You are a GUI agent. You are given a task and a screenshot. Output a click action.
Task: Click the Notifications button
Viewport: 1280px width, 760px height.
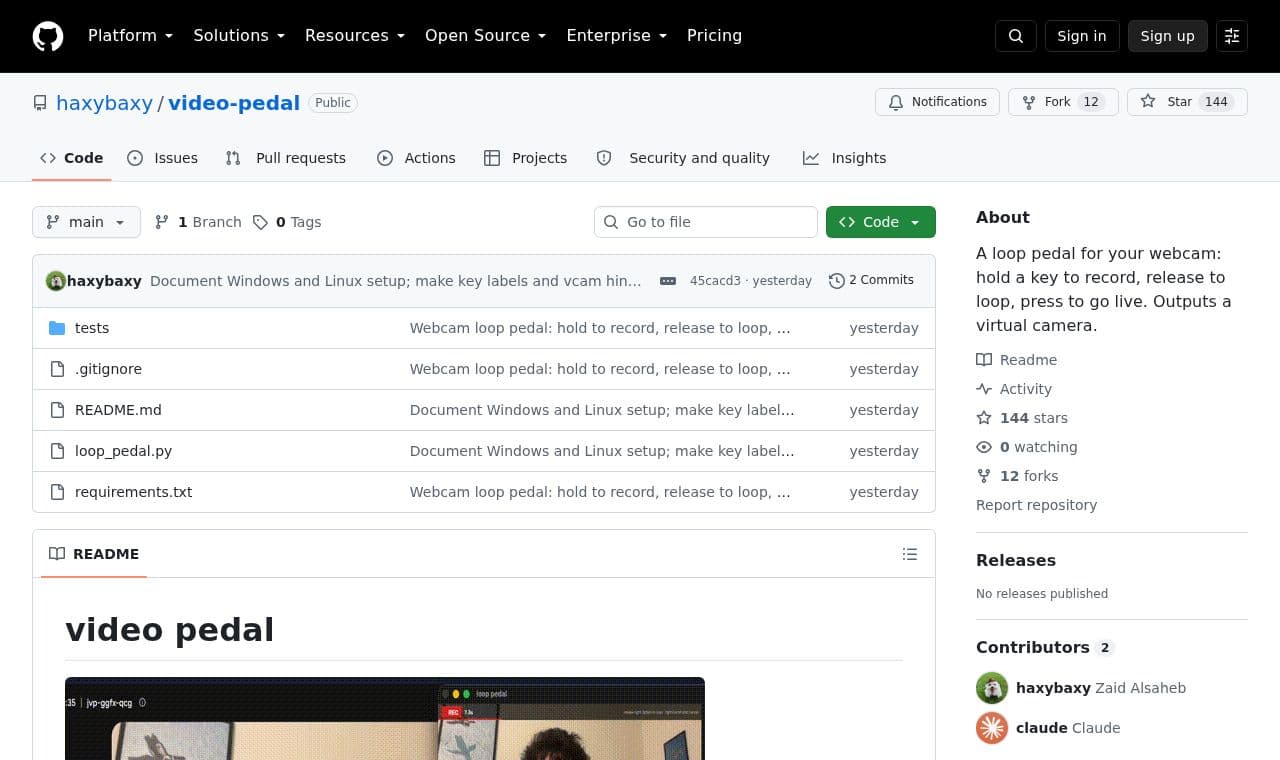tap(937, 102)
